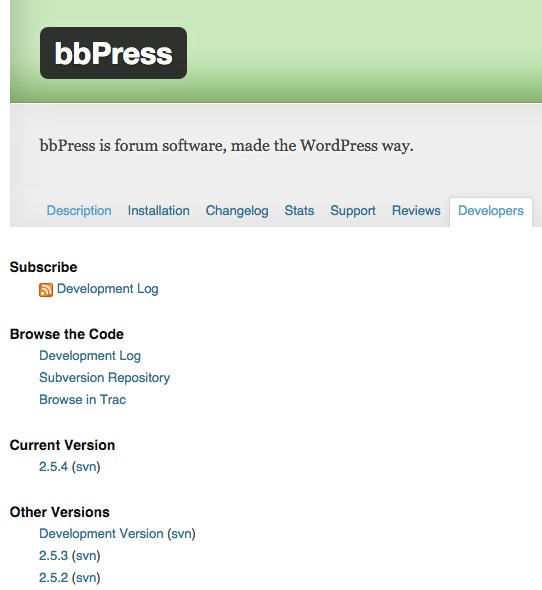The image size is (542, 590).
Task: Click the bbPress logo banner
Action: 113,53
